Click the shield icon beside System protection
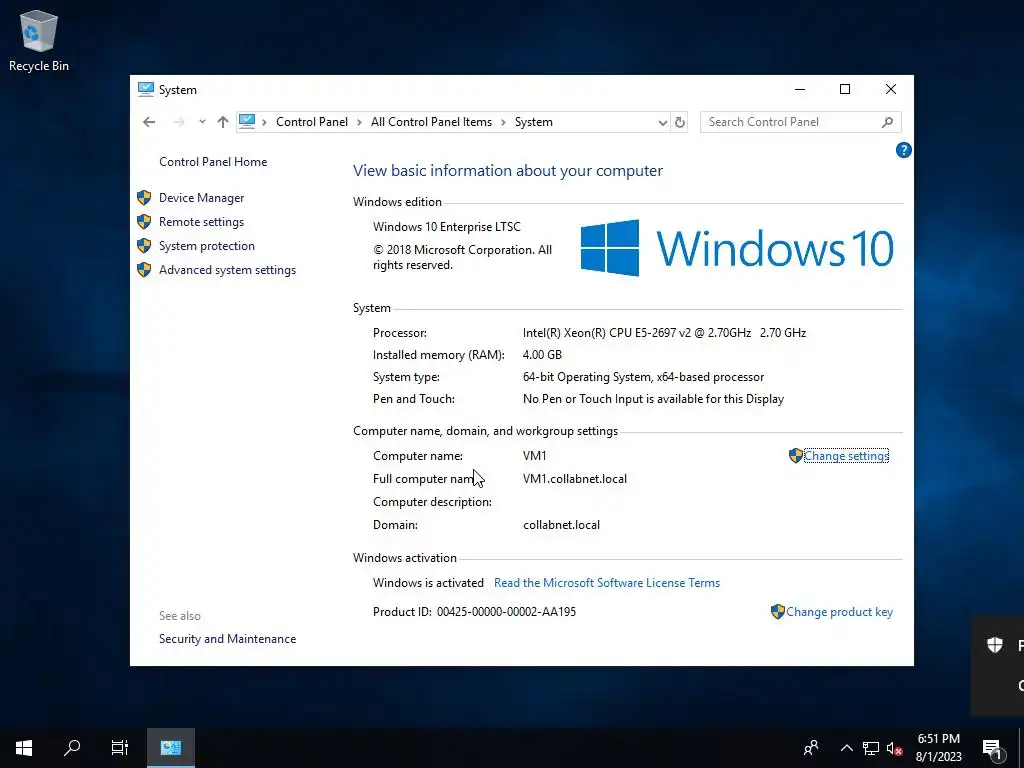 [x=144, y=246]
